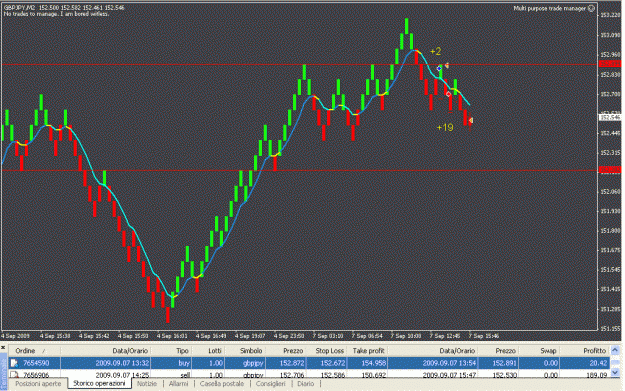Click the scroll up arrow in the order history list
The image size is (625, 391).
point(615,350)
